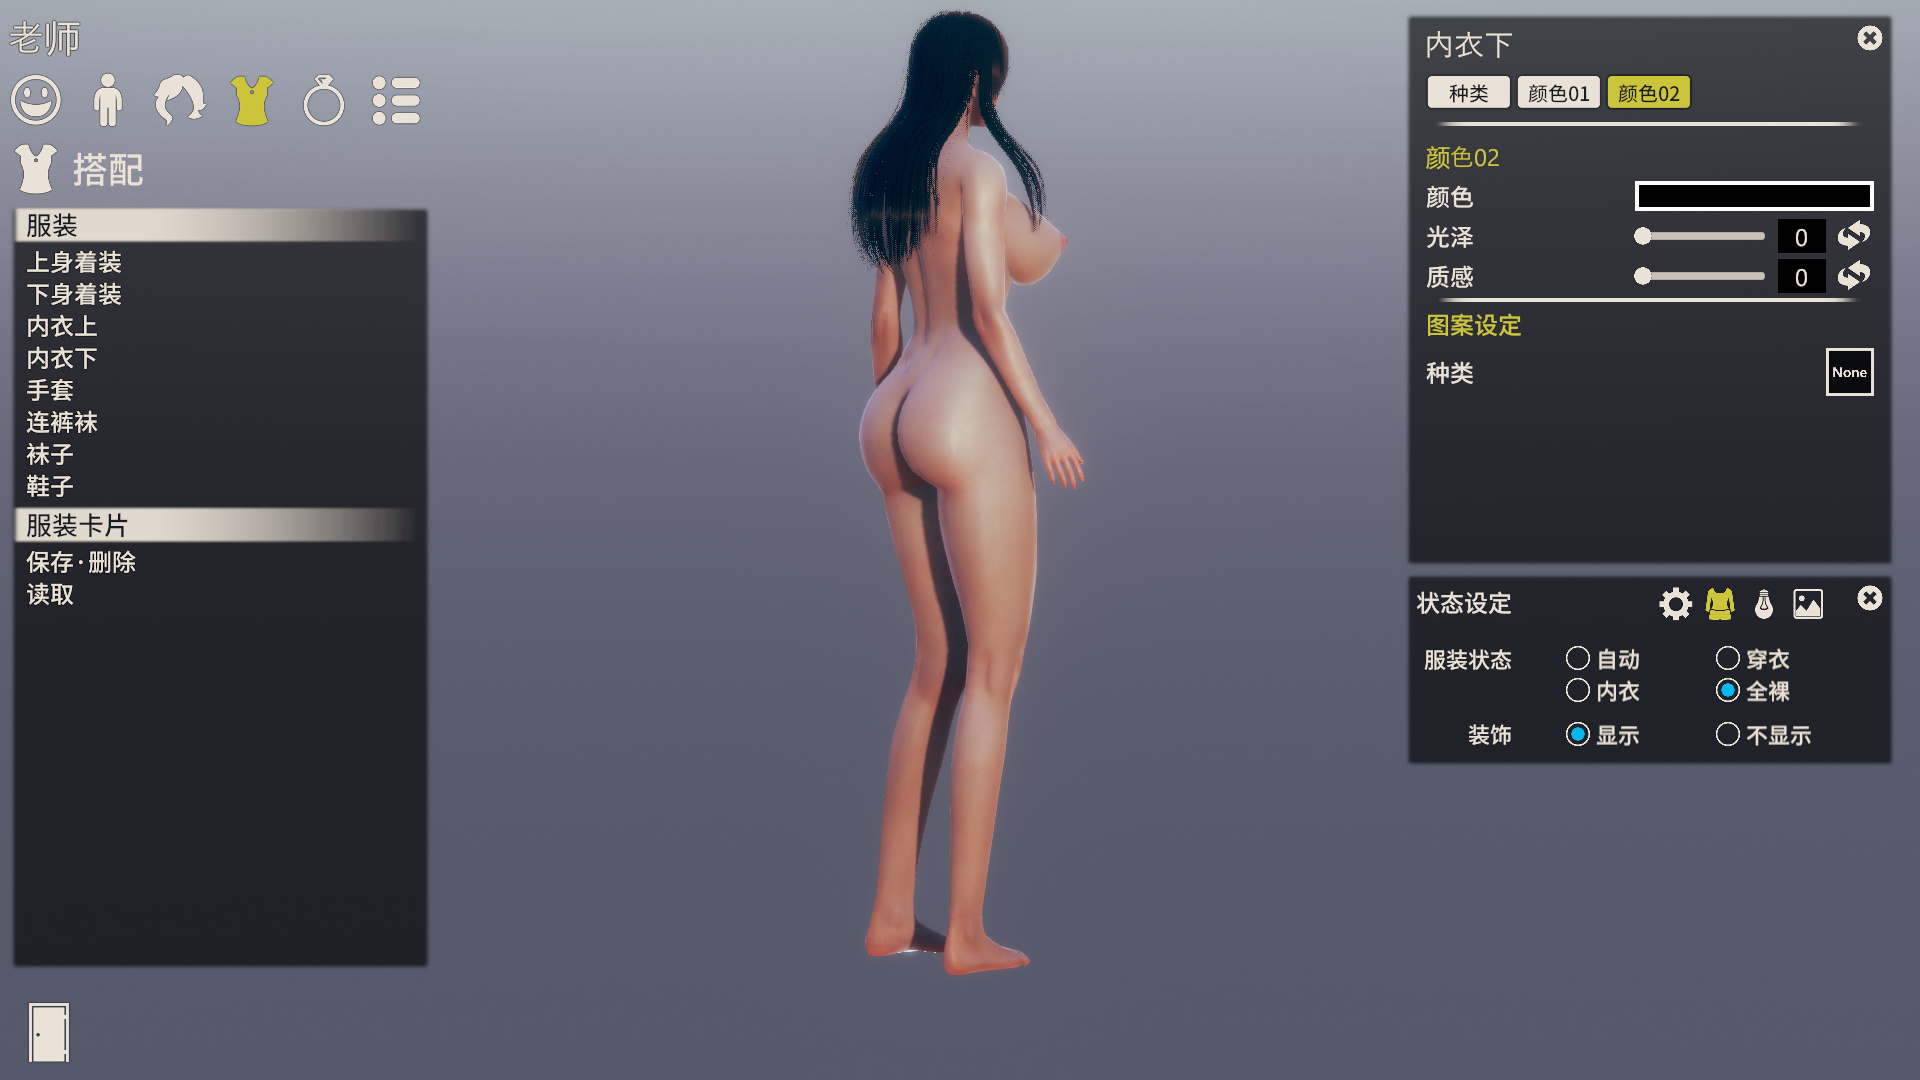Close the 内衣下 panel
This screenshot has width=1920, height=1080.
pyautogui.click(x=1870, y=38)
